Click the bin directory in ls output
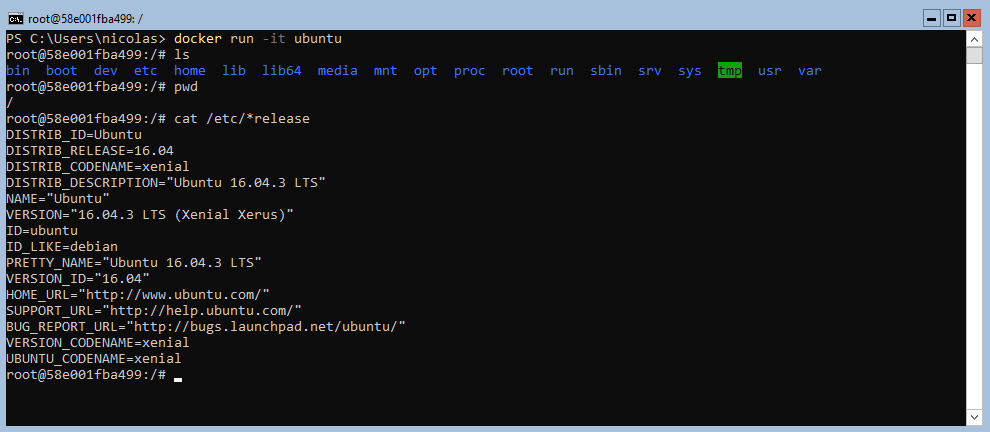Screen dimensions: 990x432 (x=18, y=71)
